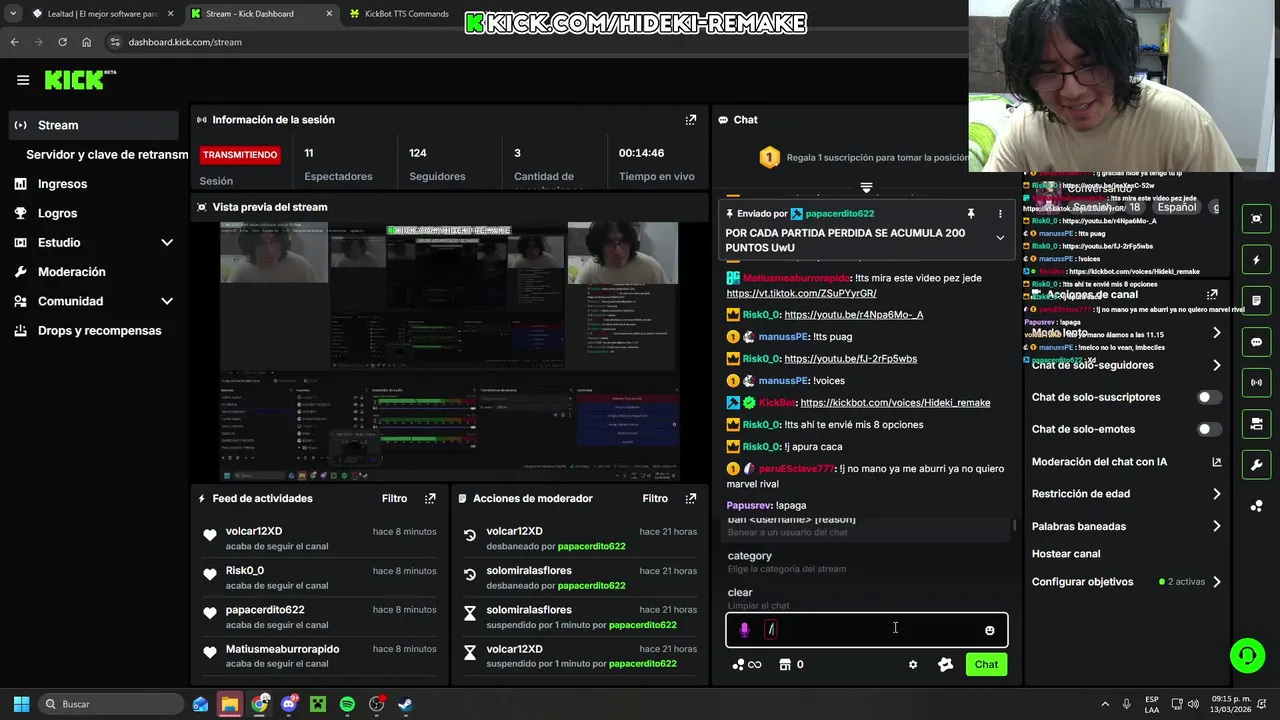Click the three-dots points icon in right sidebar

point(1257,506)
